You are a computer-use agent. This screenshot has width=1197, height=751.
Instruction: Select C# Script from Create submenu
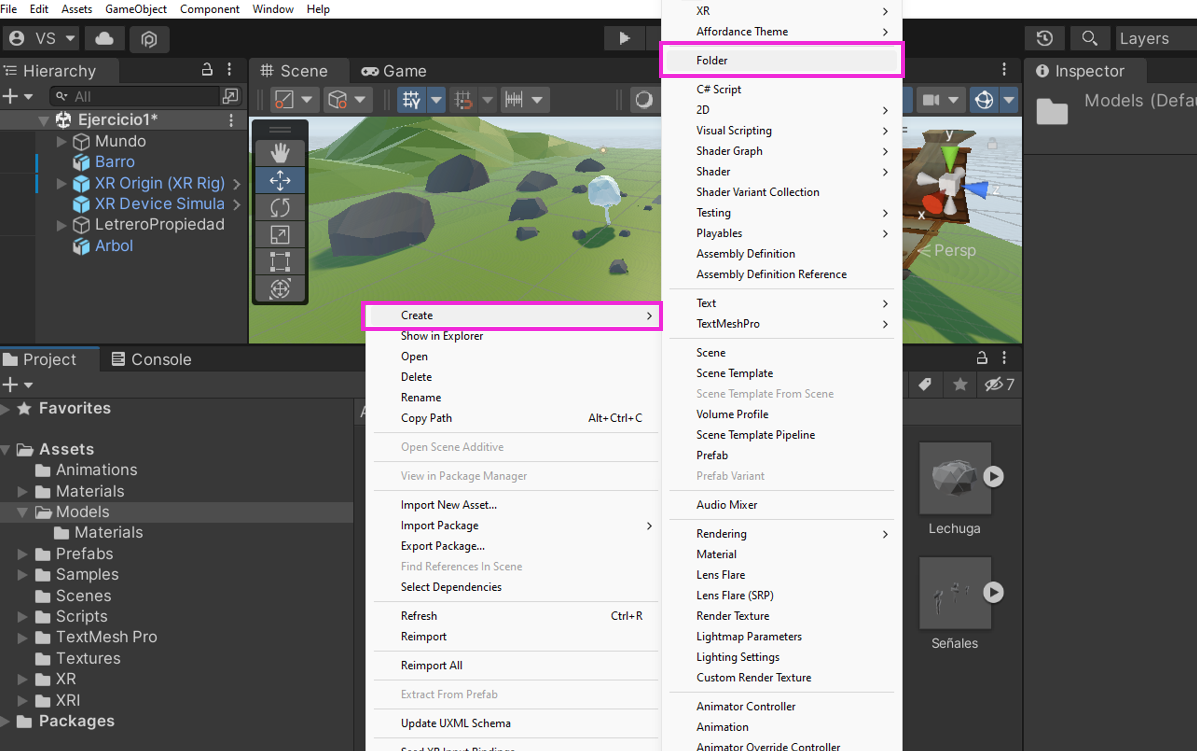pyautogui.click(x=718, y=89)
